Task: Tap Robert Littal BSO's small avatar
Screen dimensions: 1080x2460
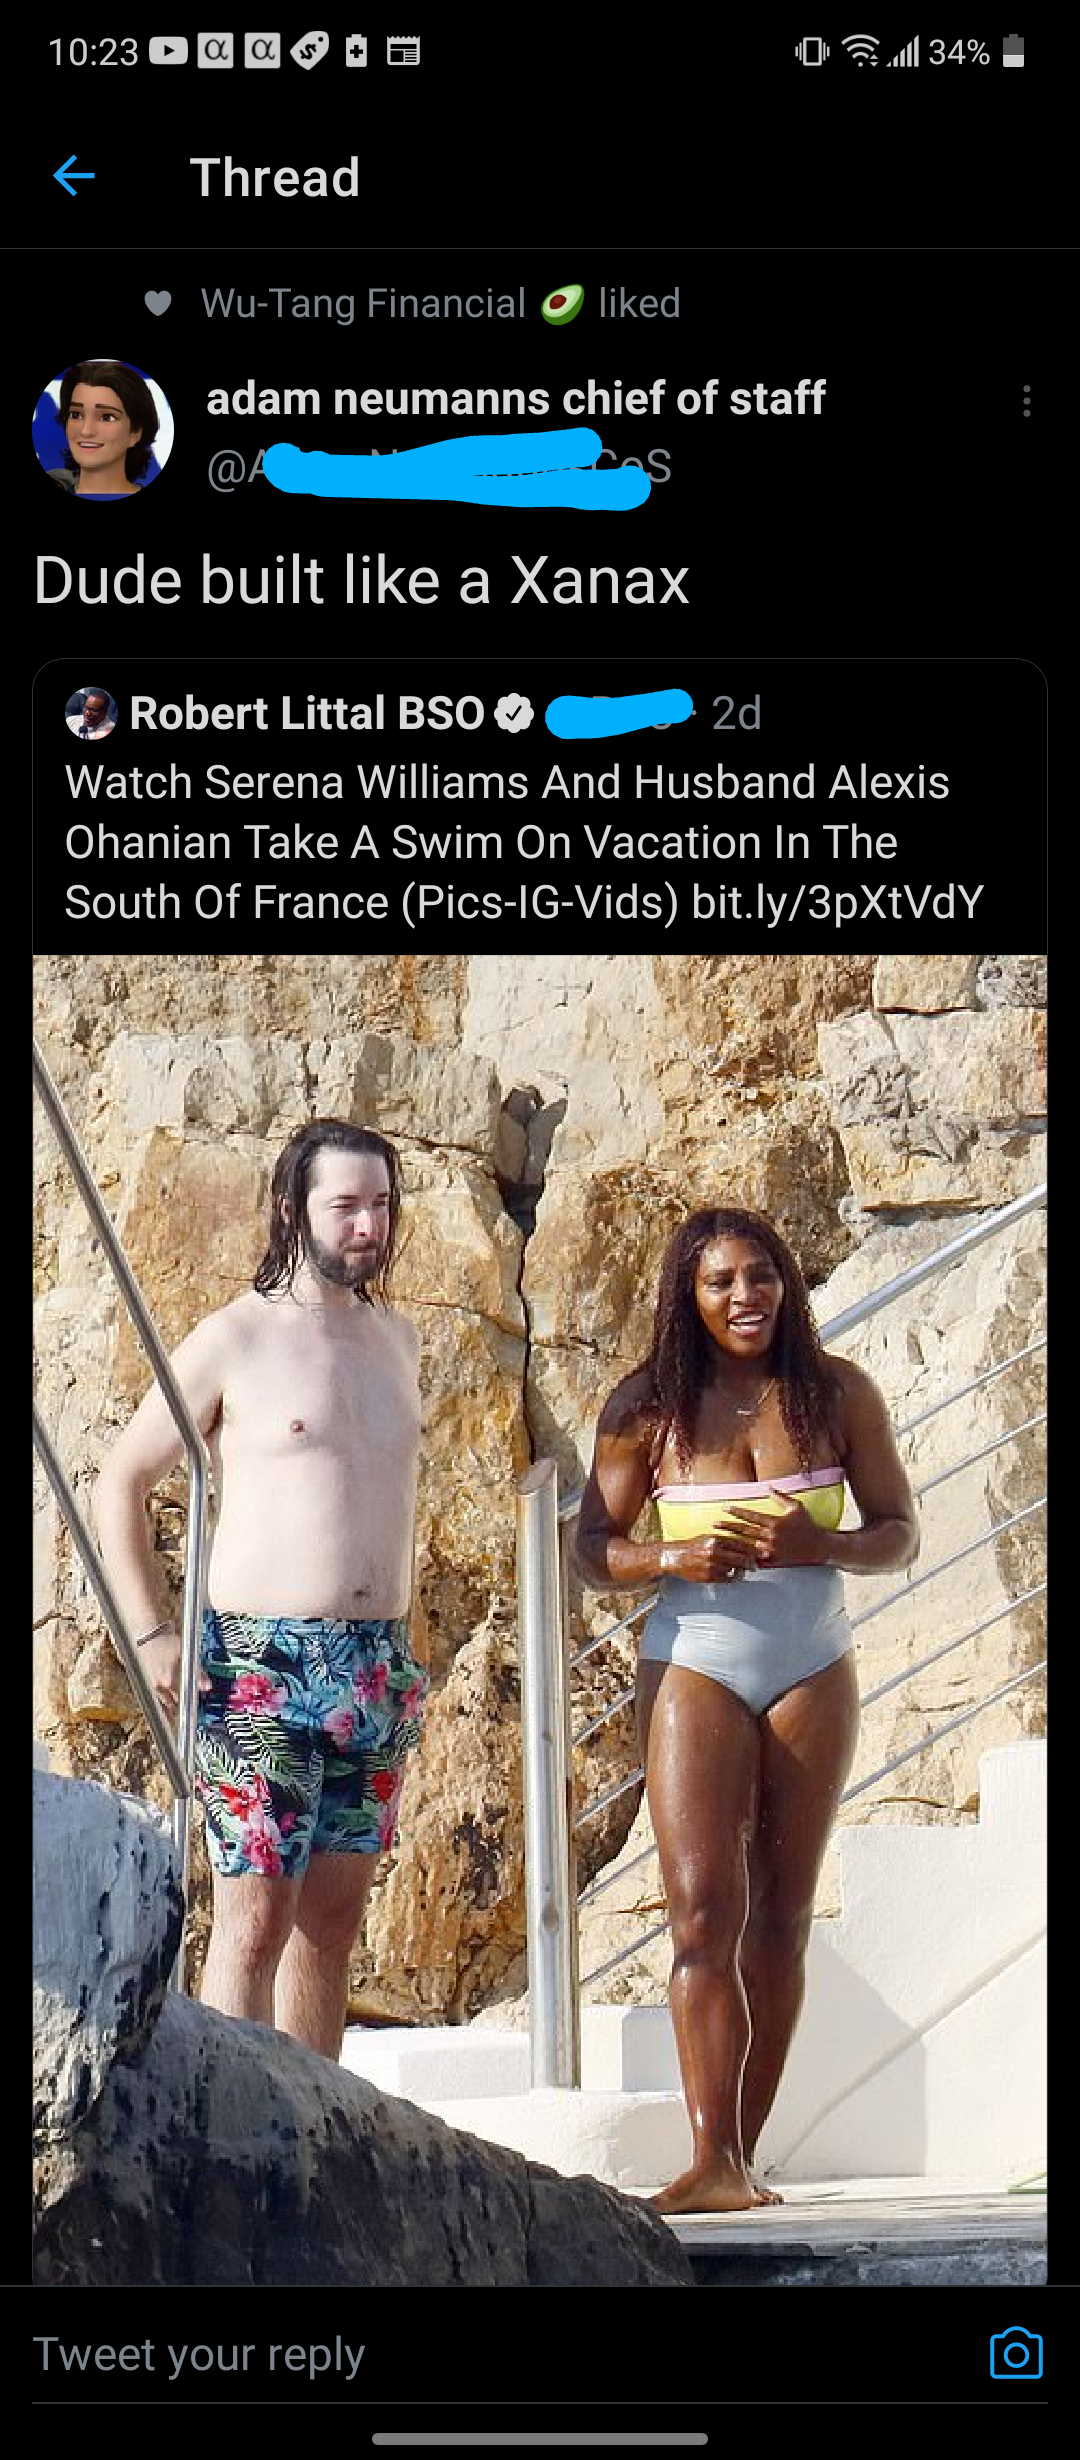Action: [x=91, y=713]
